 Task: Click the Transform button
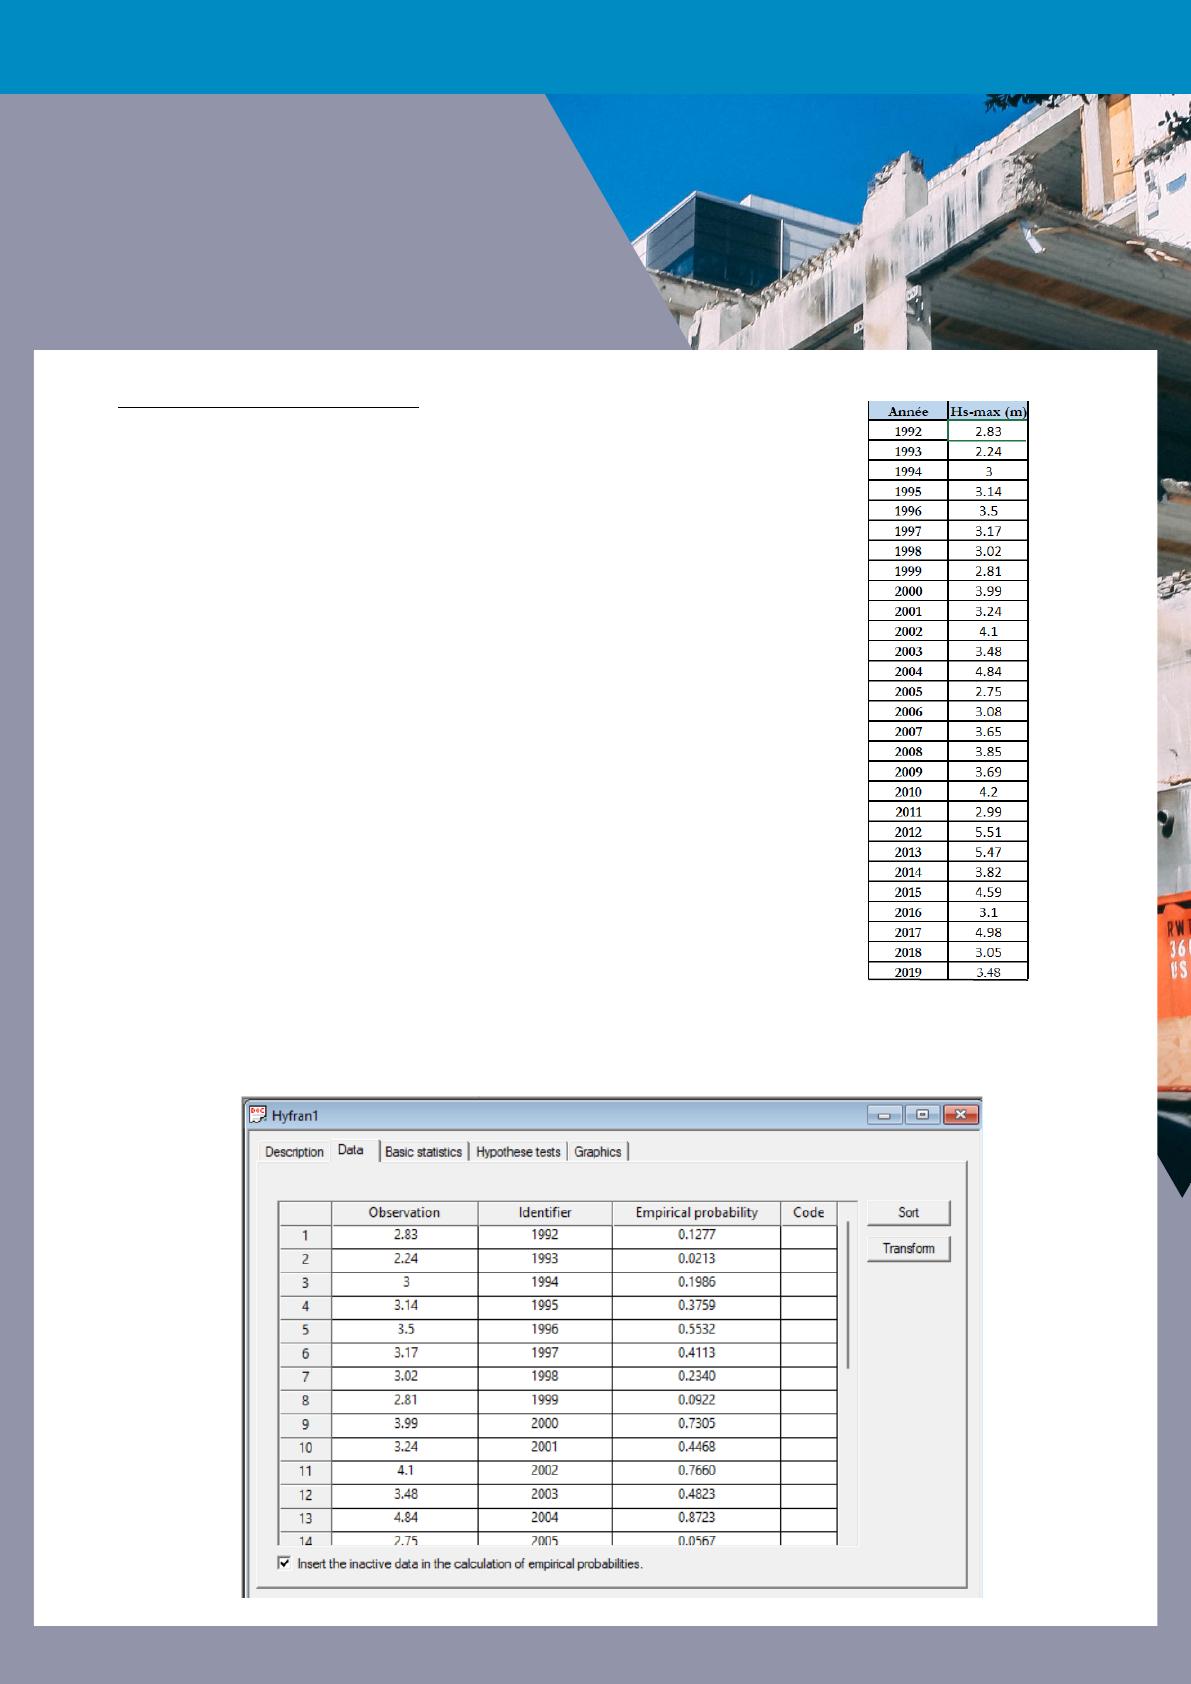pyautogui.click(x=908, y=1249)
